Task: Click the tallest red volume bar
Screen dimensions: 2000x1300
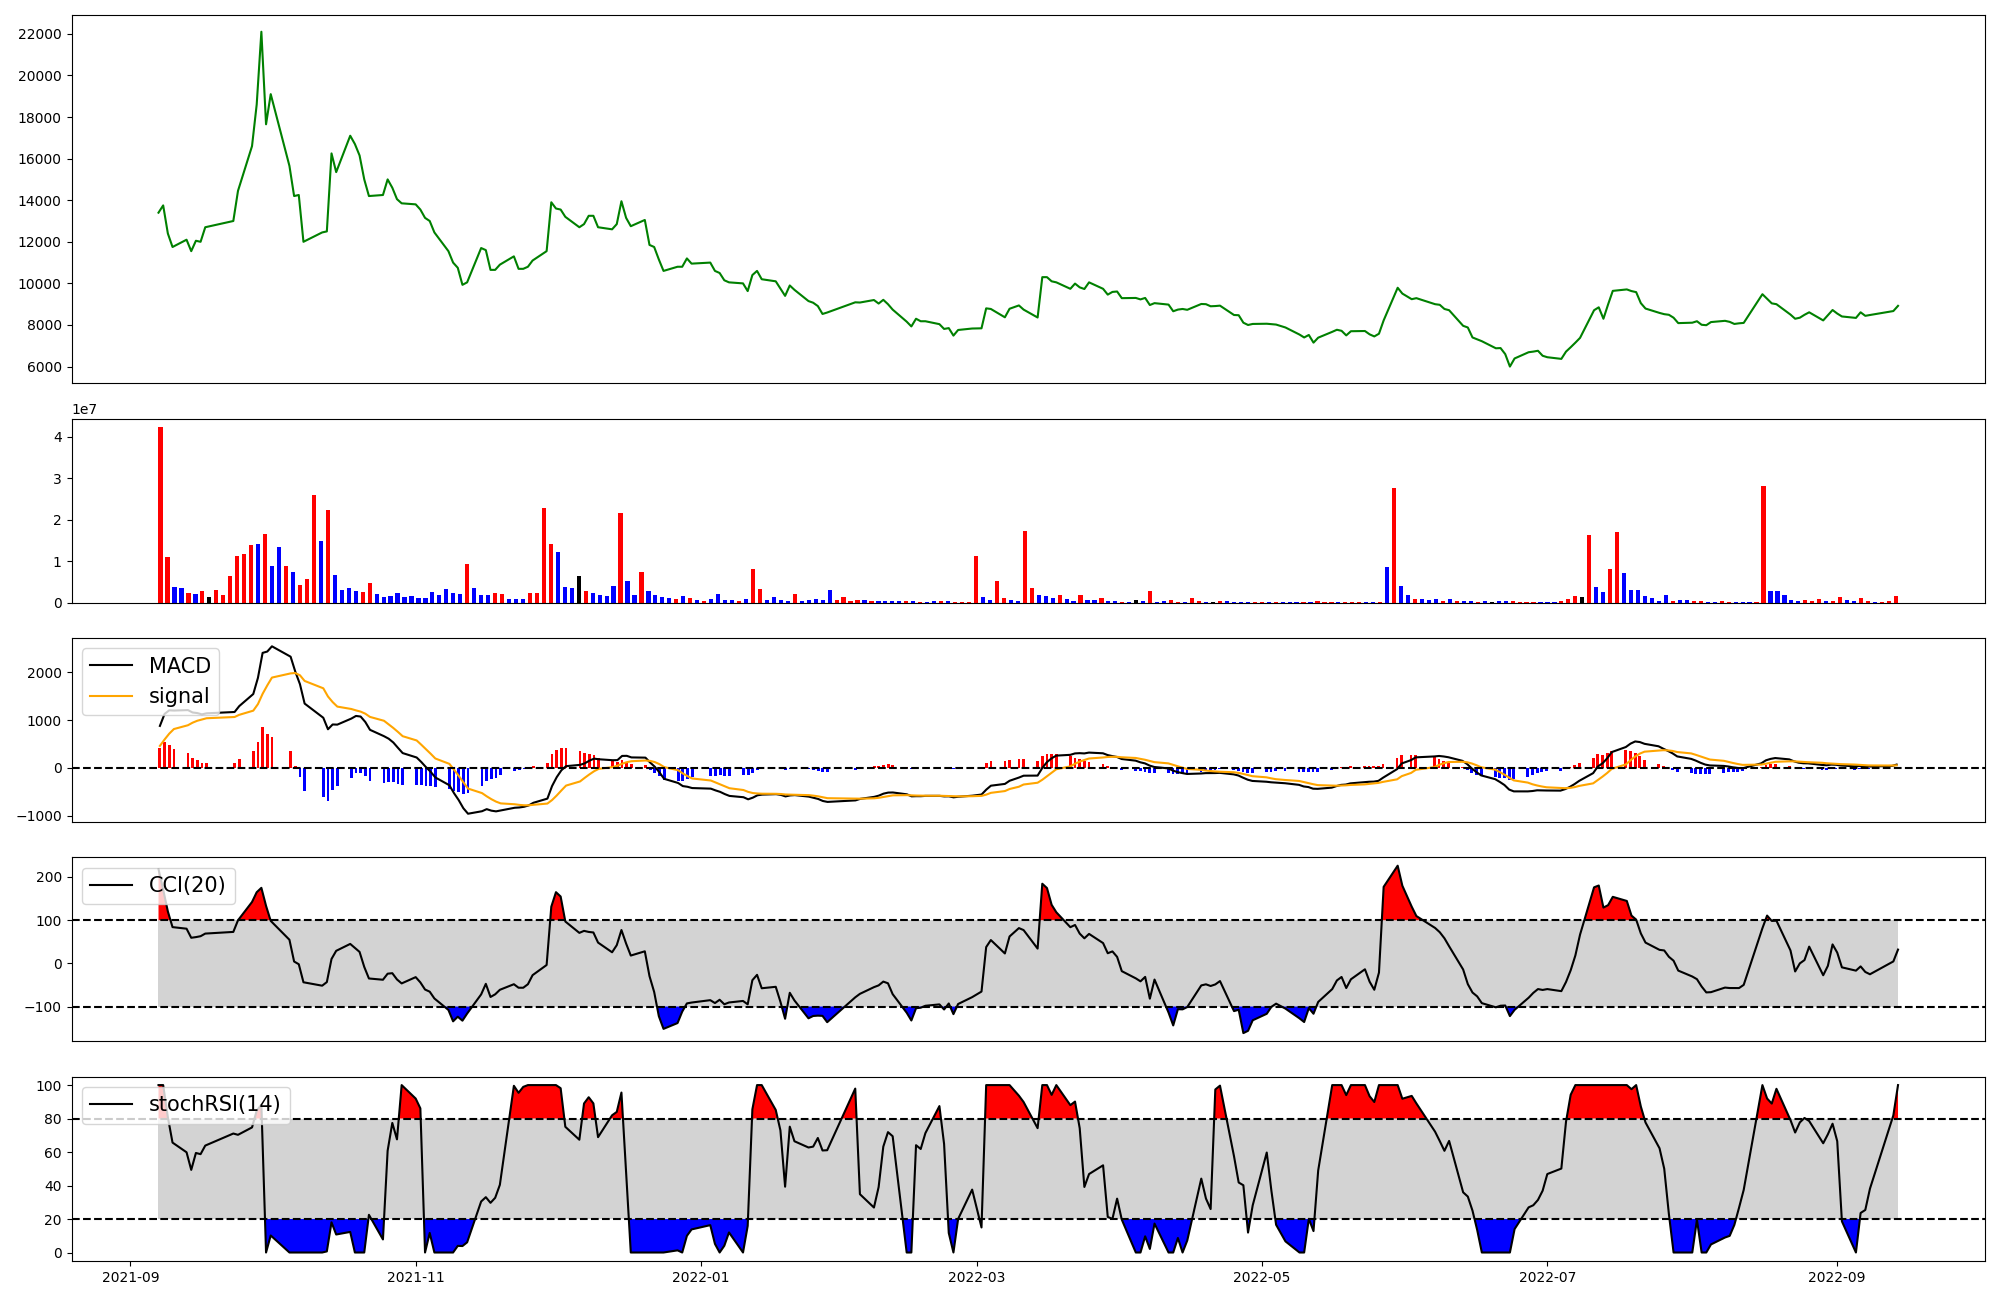Action: tap(160, 515)
